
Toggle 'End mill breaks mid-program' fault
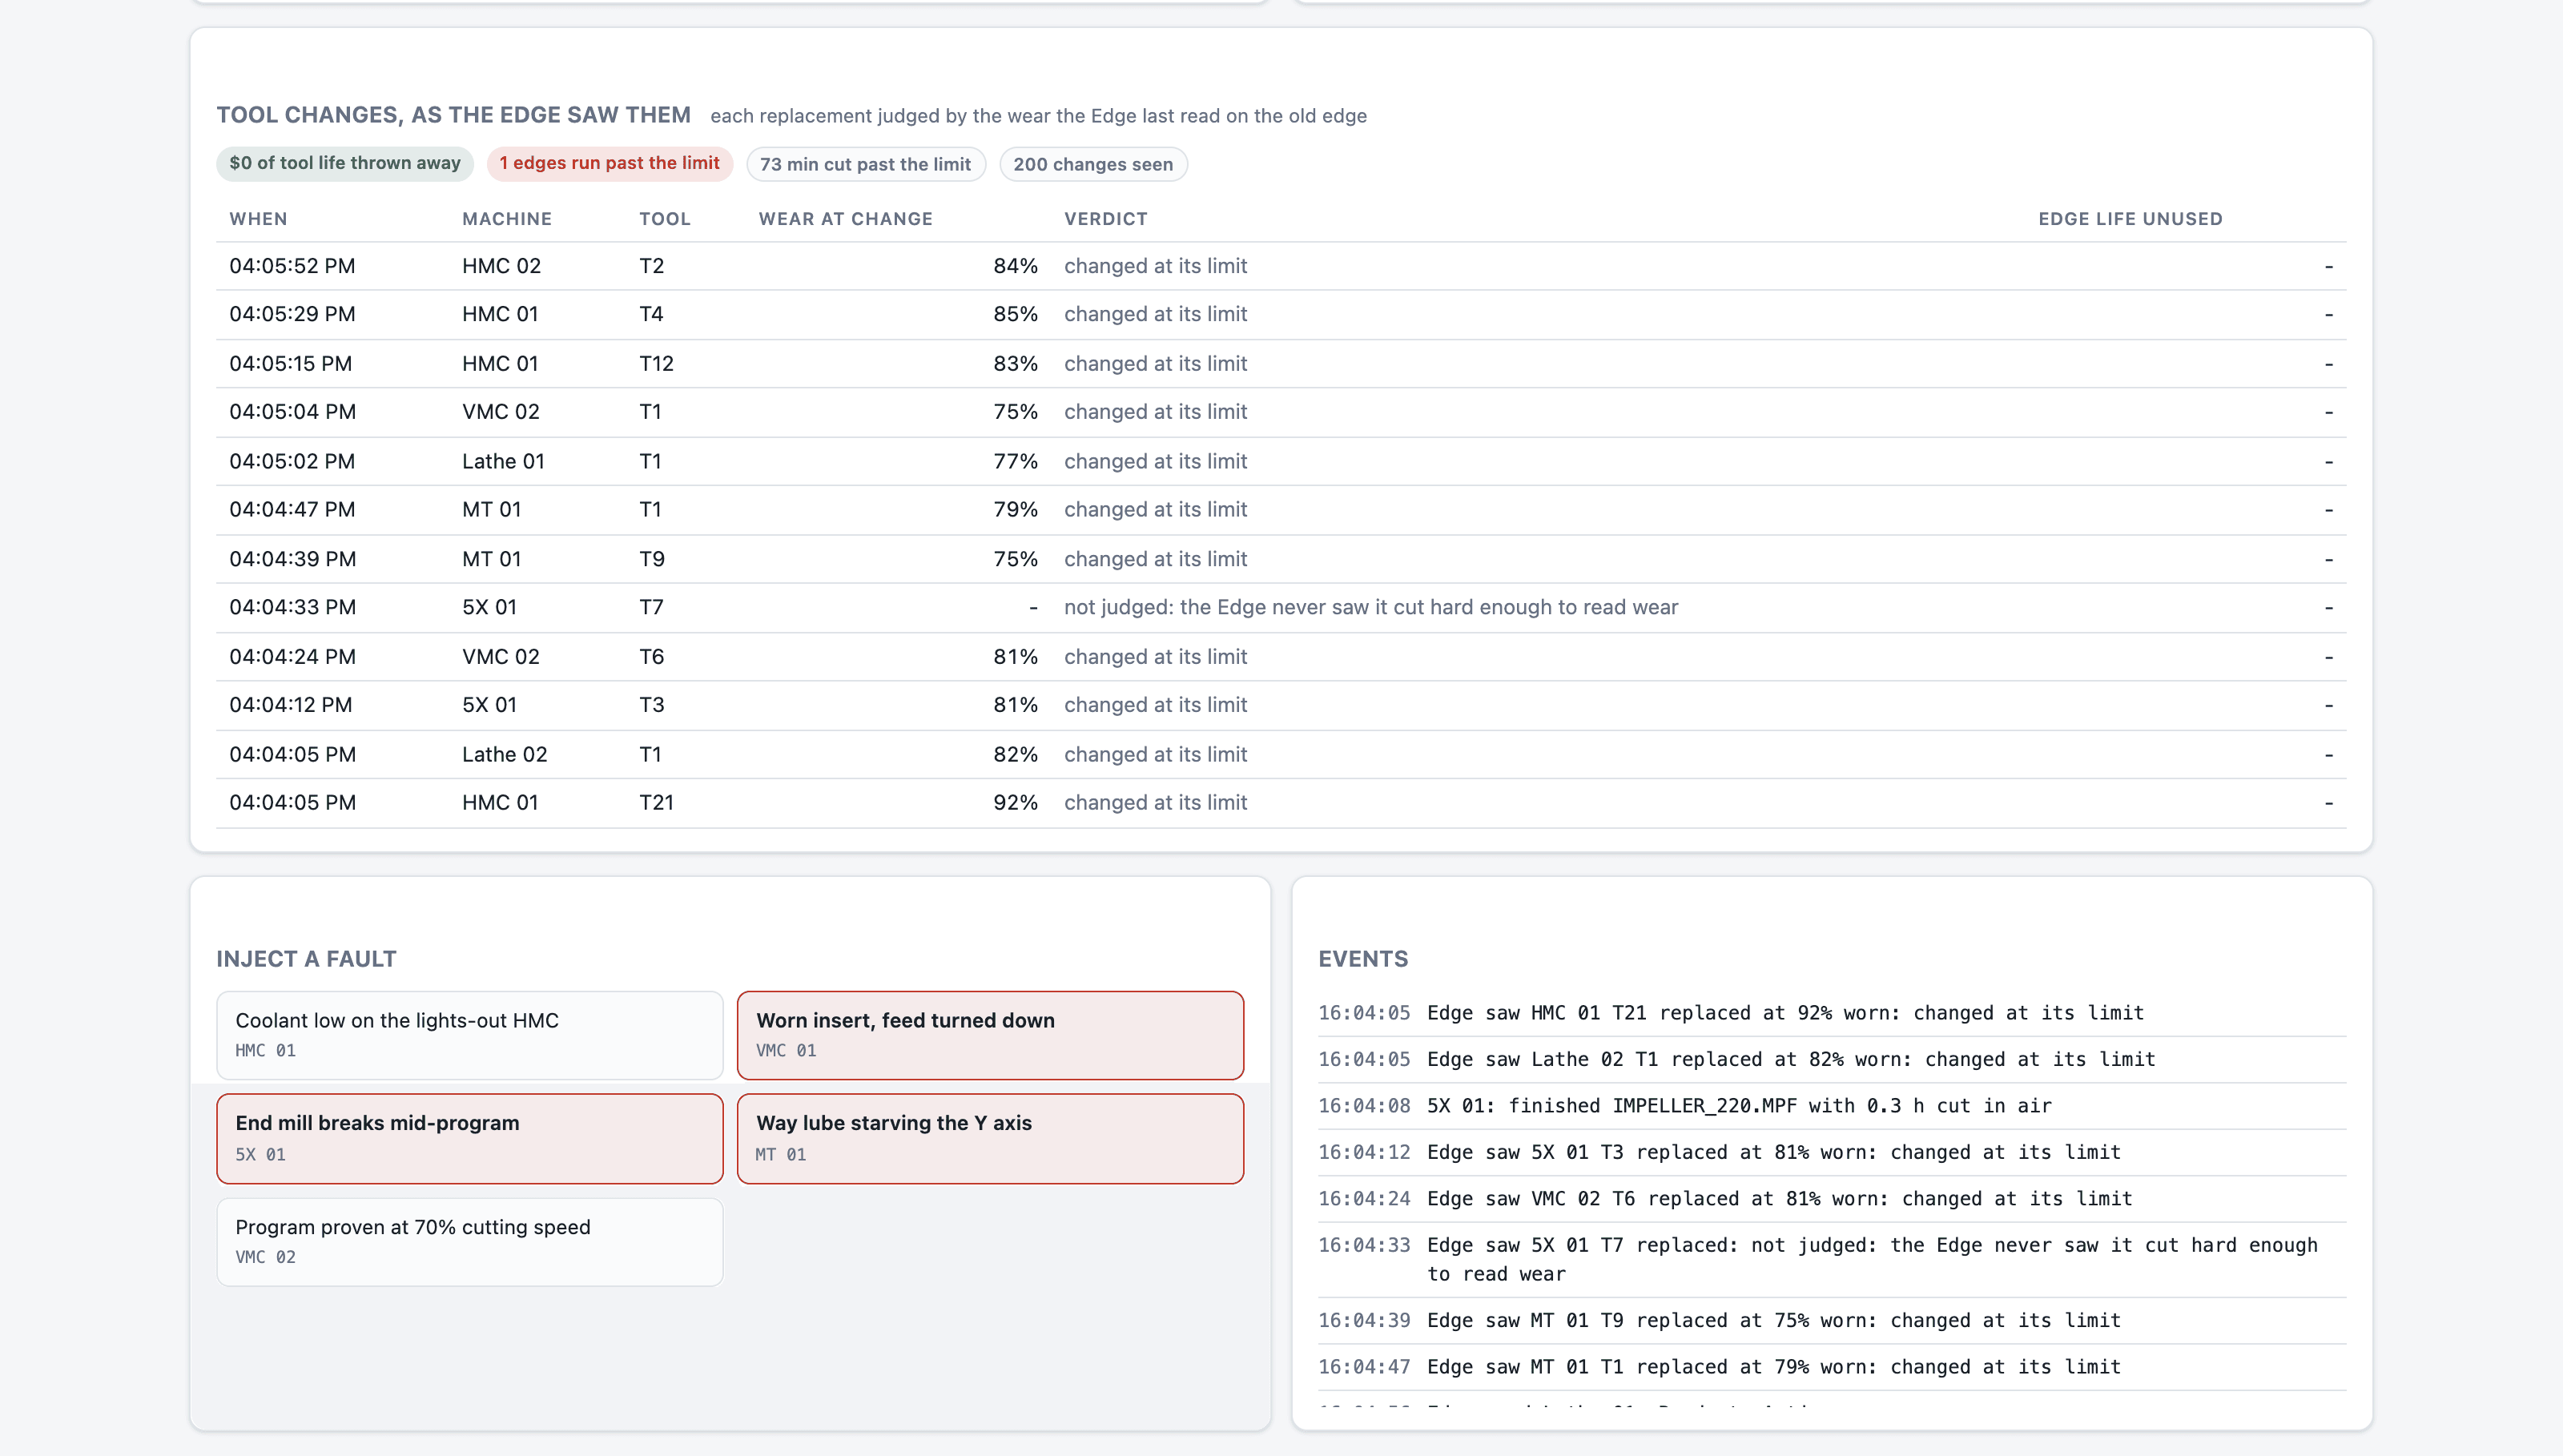click(x=469, y=1138)
